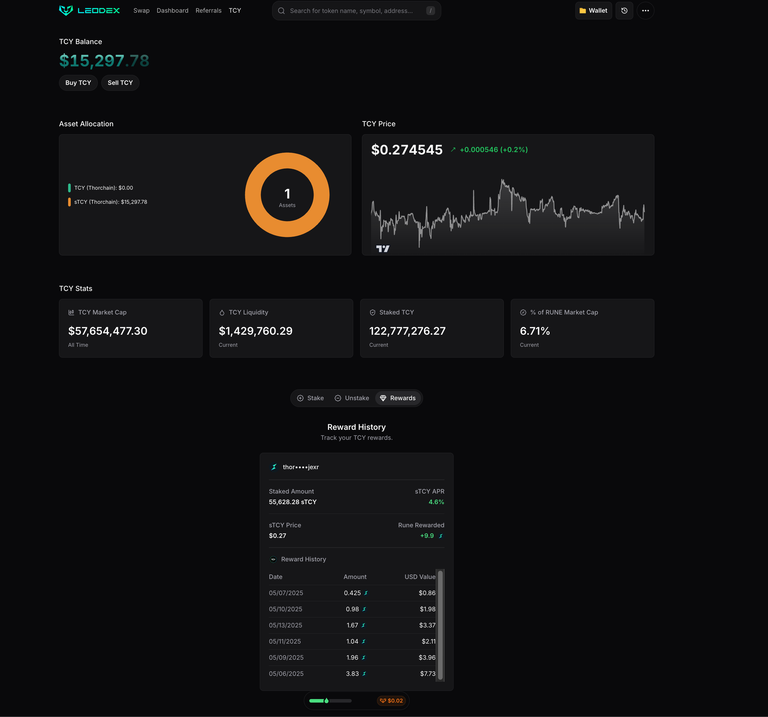Click the Rune icon in the 1.67 row
The height and width of the screenshot is (717, 768).
point(363,625)
